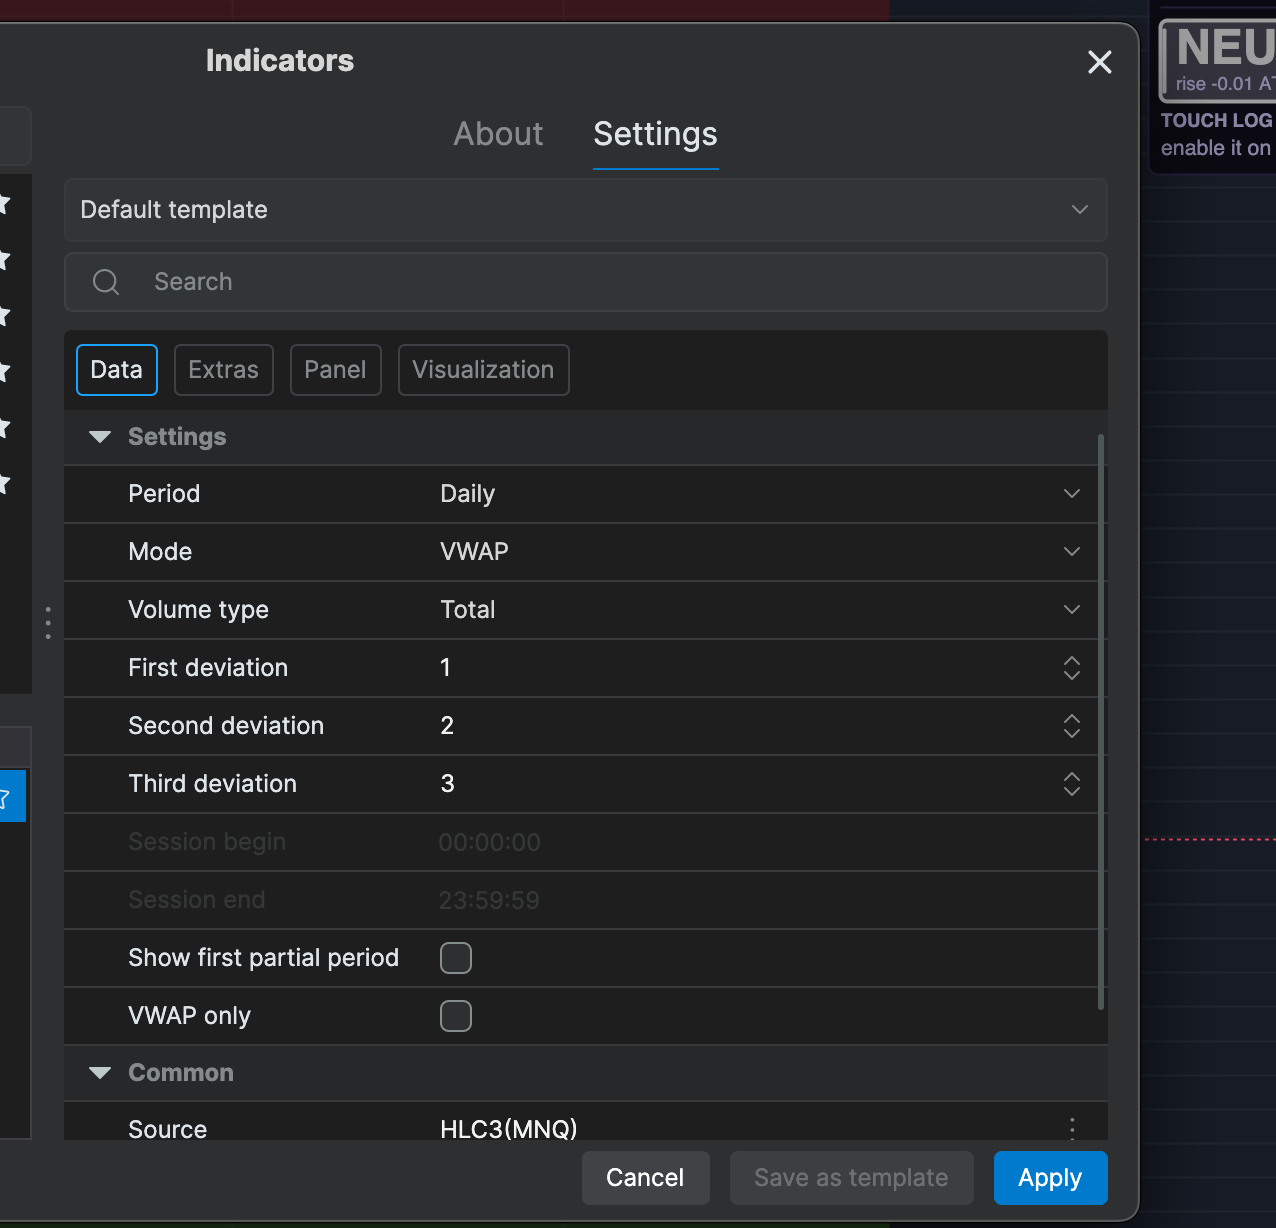Image resolution: width=1276 pixels, height=1228 pixels.
Task: Switch to the Extras tab
Action: click(224, 370)
